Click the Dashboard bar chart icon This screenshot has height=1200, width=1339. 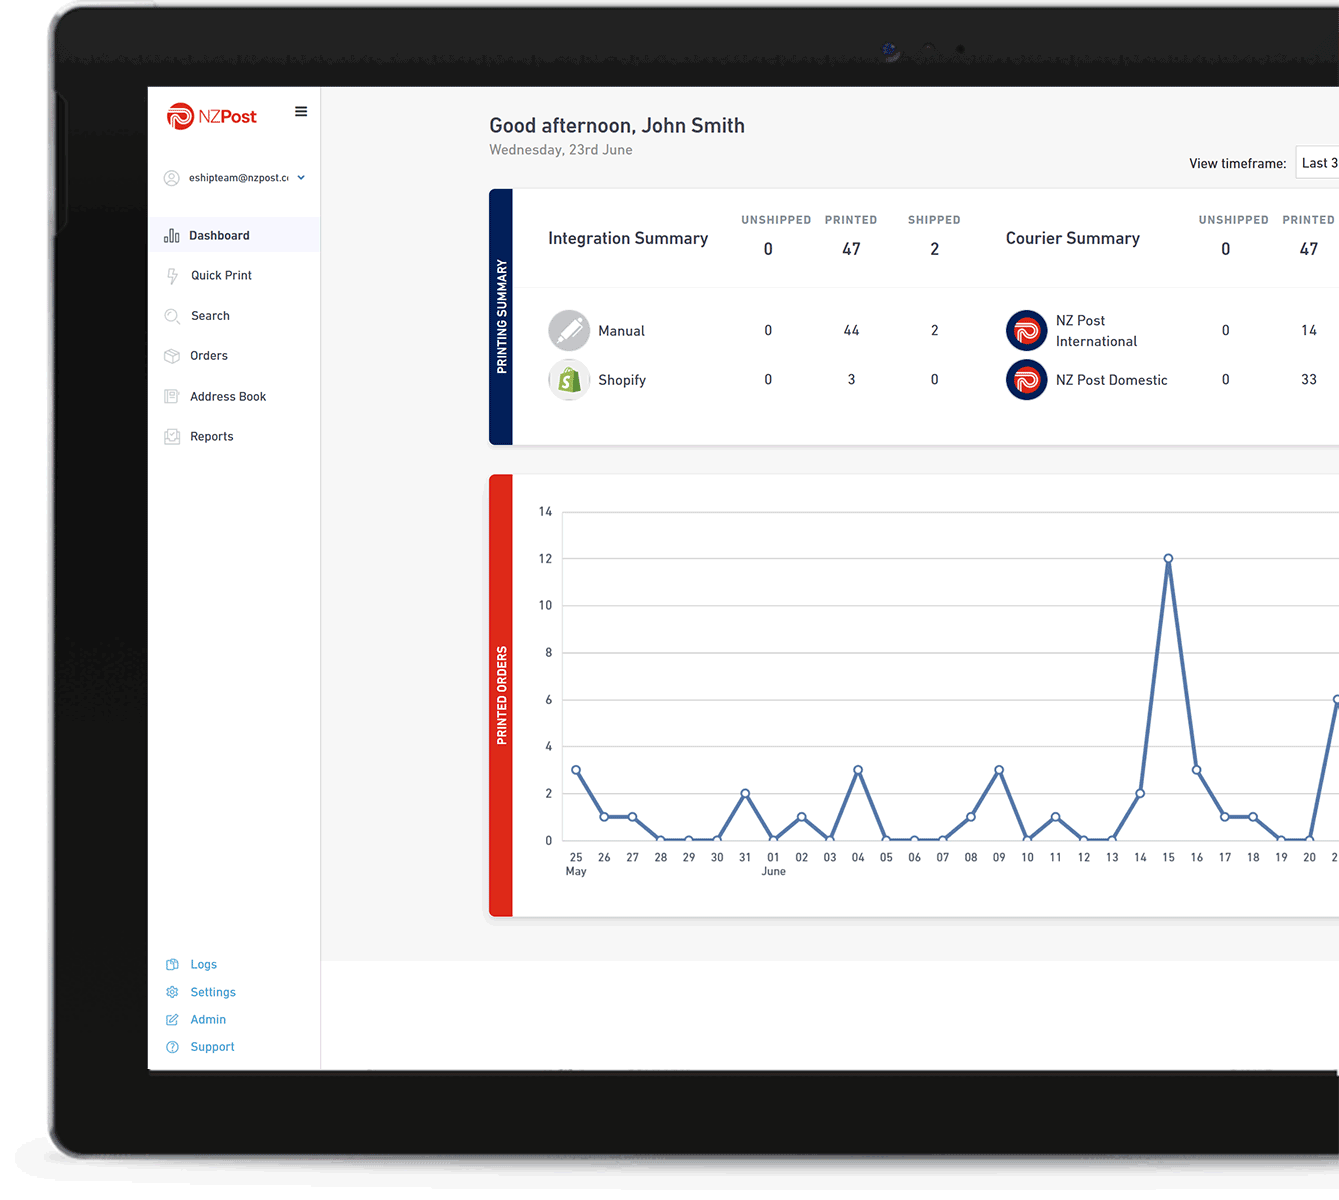coord(172,236)
